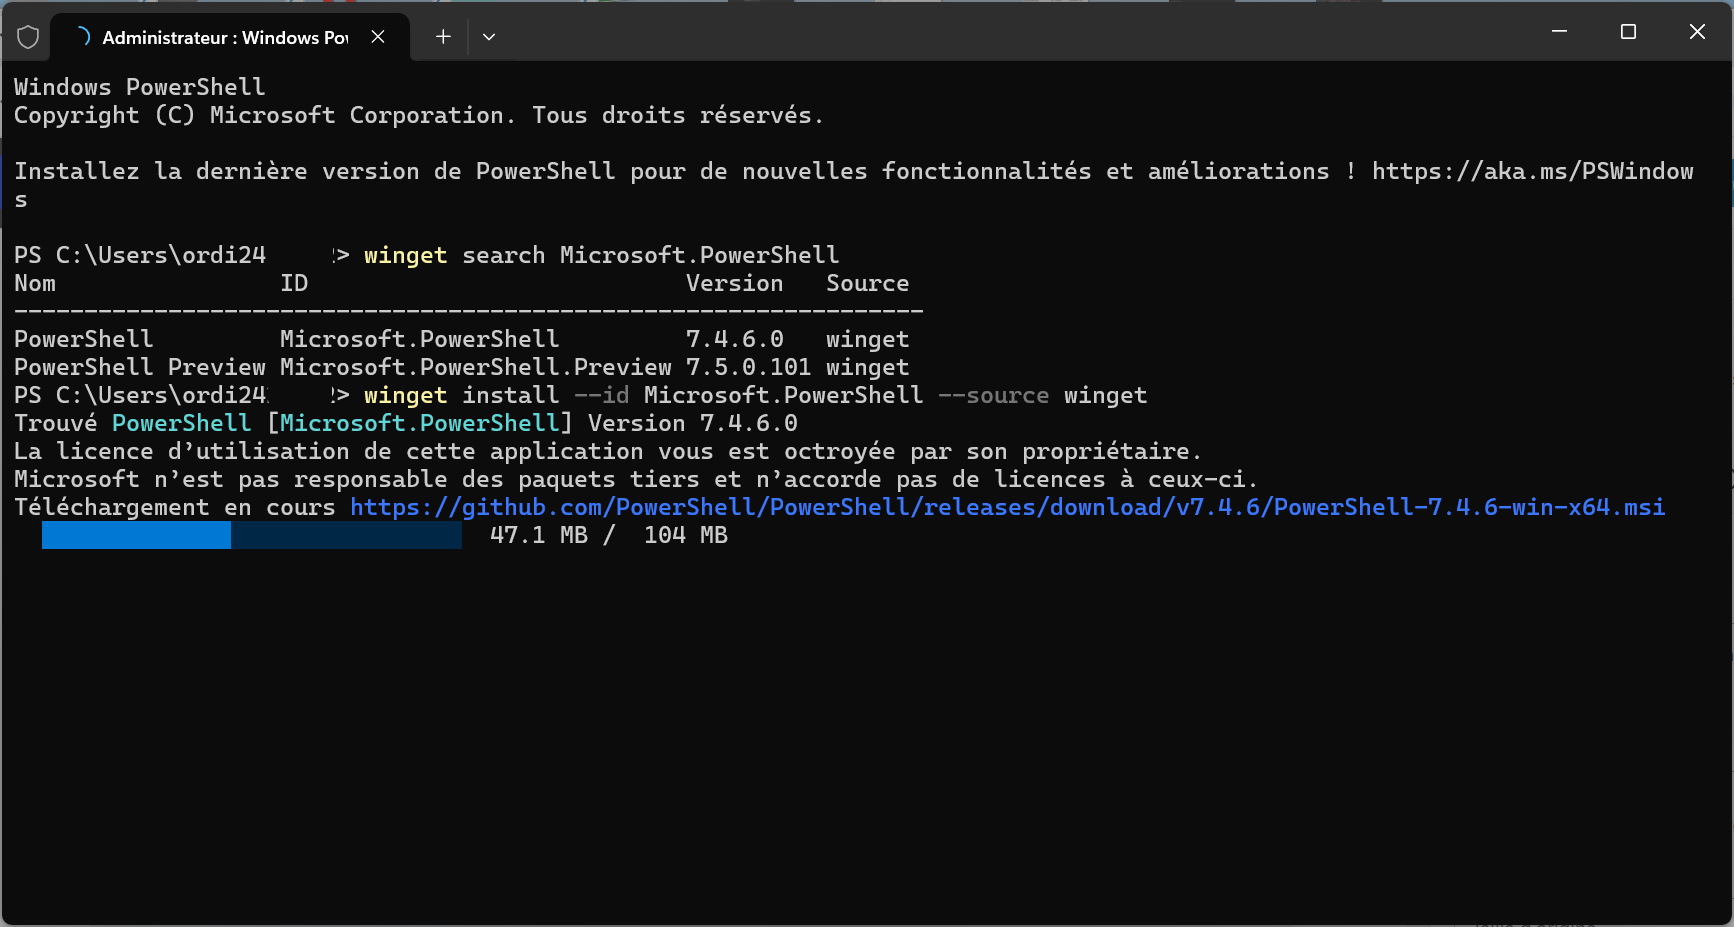The width and height of the screenshot is (1734, 927).
Task: Minimize the terminal window
Action: tap(1559, 32)
